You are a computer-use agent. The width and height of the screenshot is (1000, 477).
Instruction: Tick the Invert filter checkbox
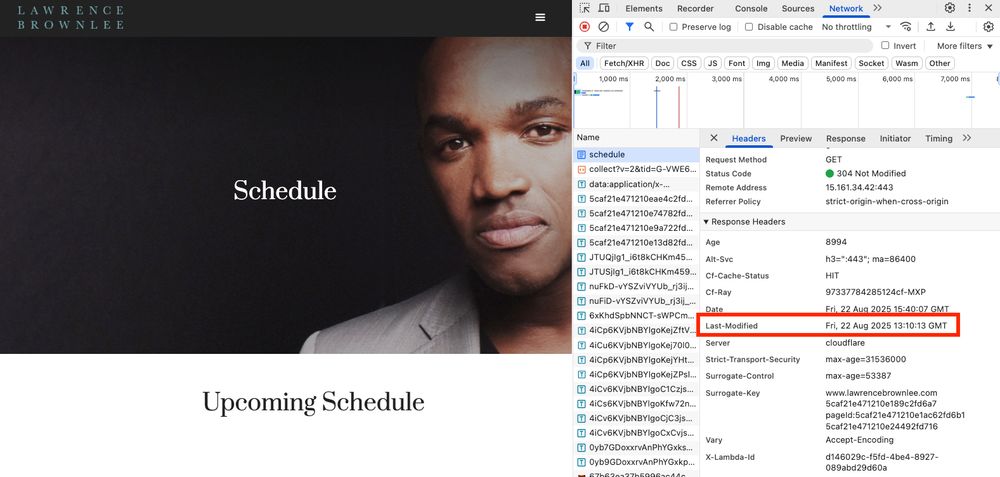click(x=885, y=45)
